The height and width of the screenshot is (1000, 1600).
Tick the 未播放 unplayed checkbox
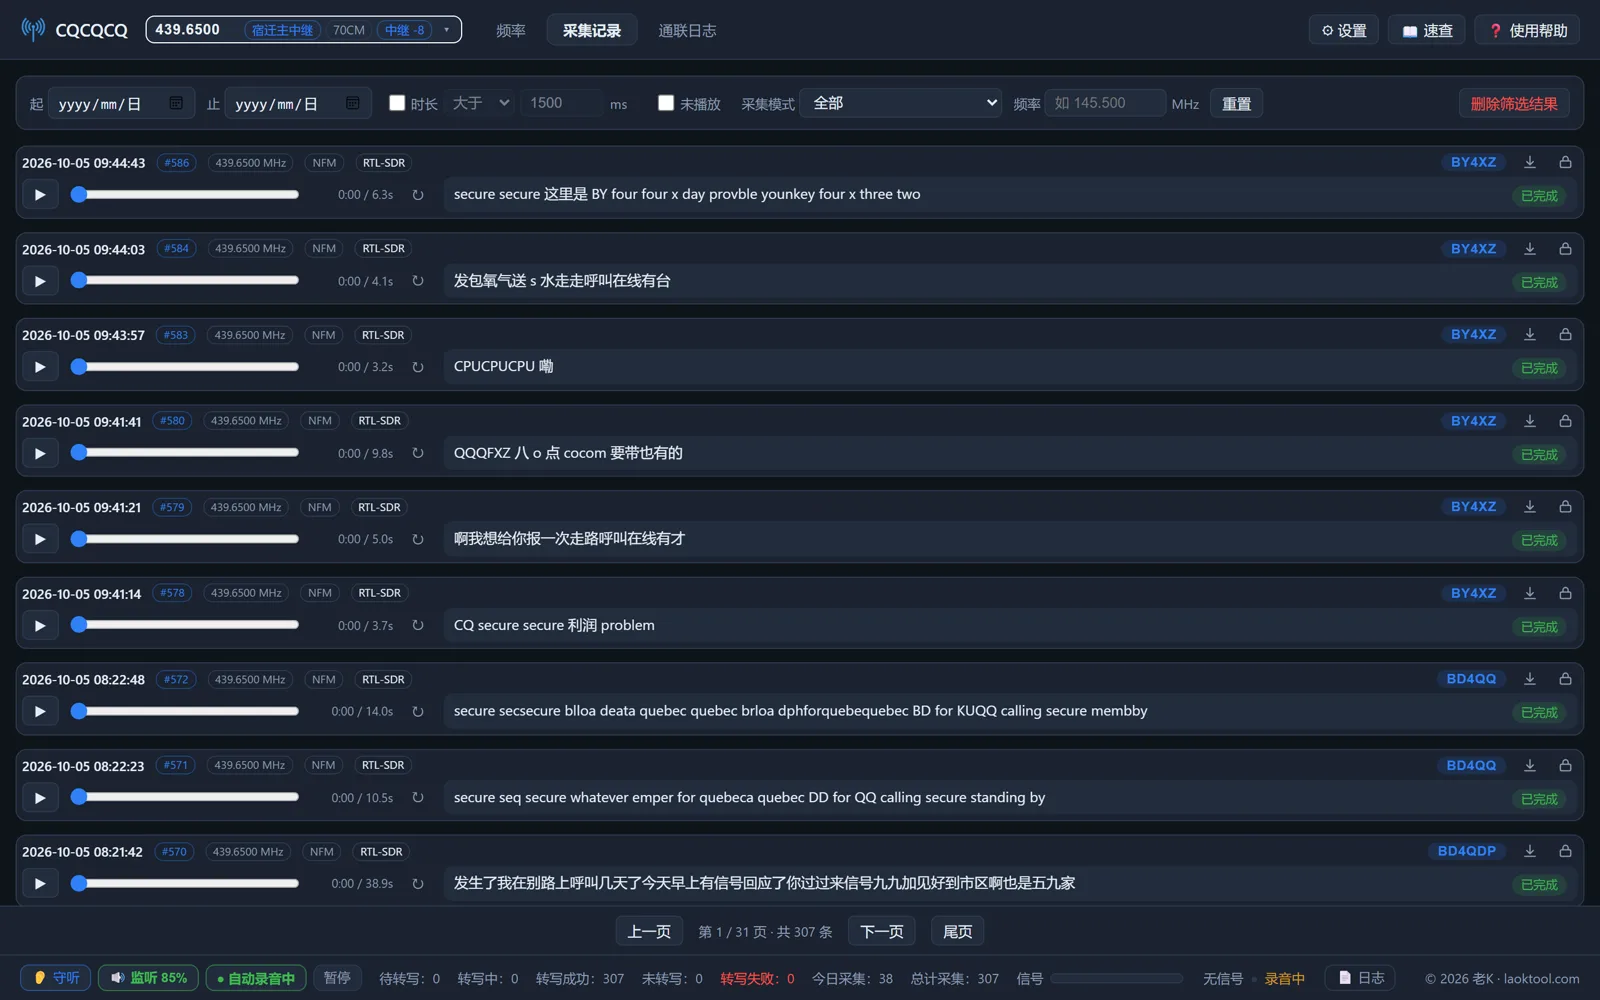point(666,103)
